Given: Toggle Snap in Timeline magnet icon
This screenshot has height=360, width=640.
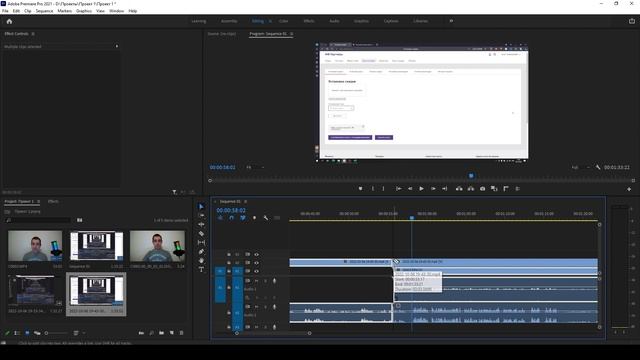Looking at the screenshot, I should 231,218.
